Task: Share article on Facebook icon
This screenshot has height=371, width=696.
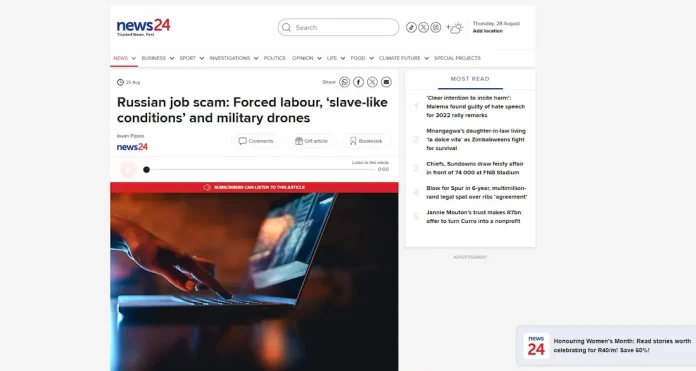Action: (x=359, y=82)
